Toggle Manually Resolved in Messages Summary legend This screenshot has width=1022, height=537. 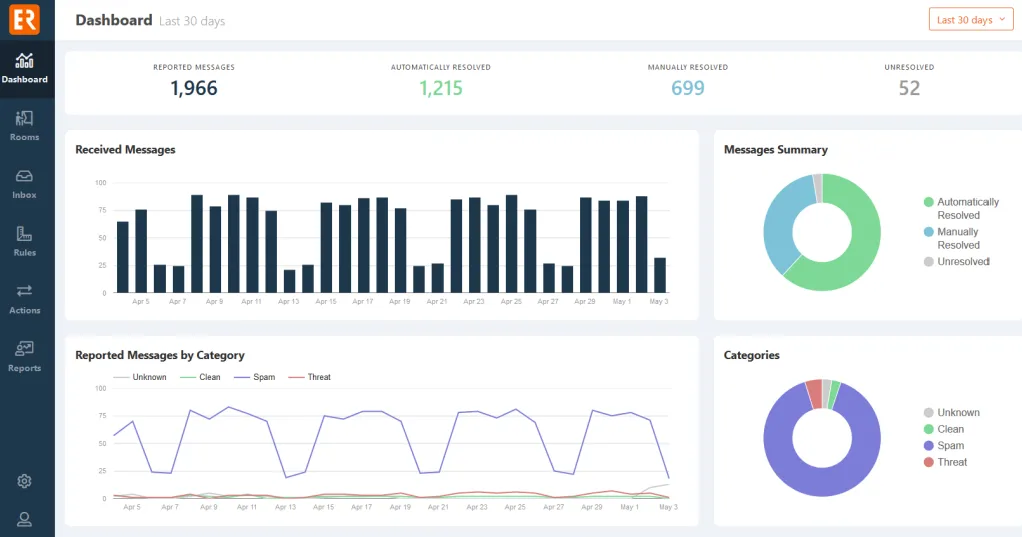click(957, 238)
